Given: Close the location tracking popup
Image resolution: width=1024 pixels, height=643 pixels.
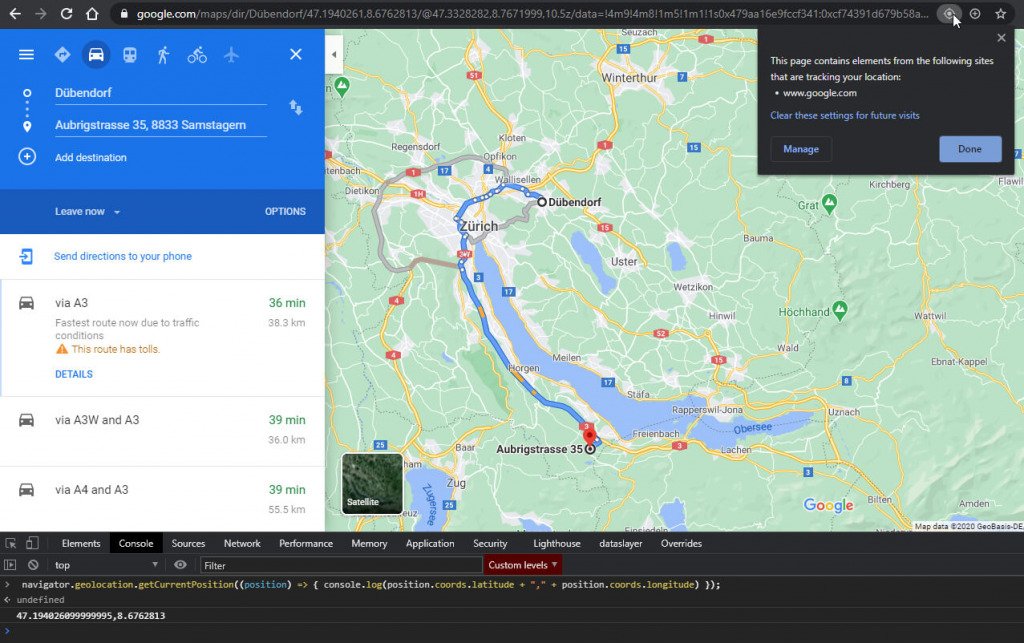Looking at the screenshot, I should pos(1001,38).
